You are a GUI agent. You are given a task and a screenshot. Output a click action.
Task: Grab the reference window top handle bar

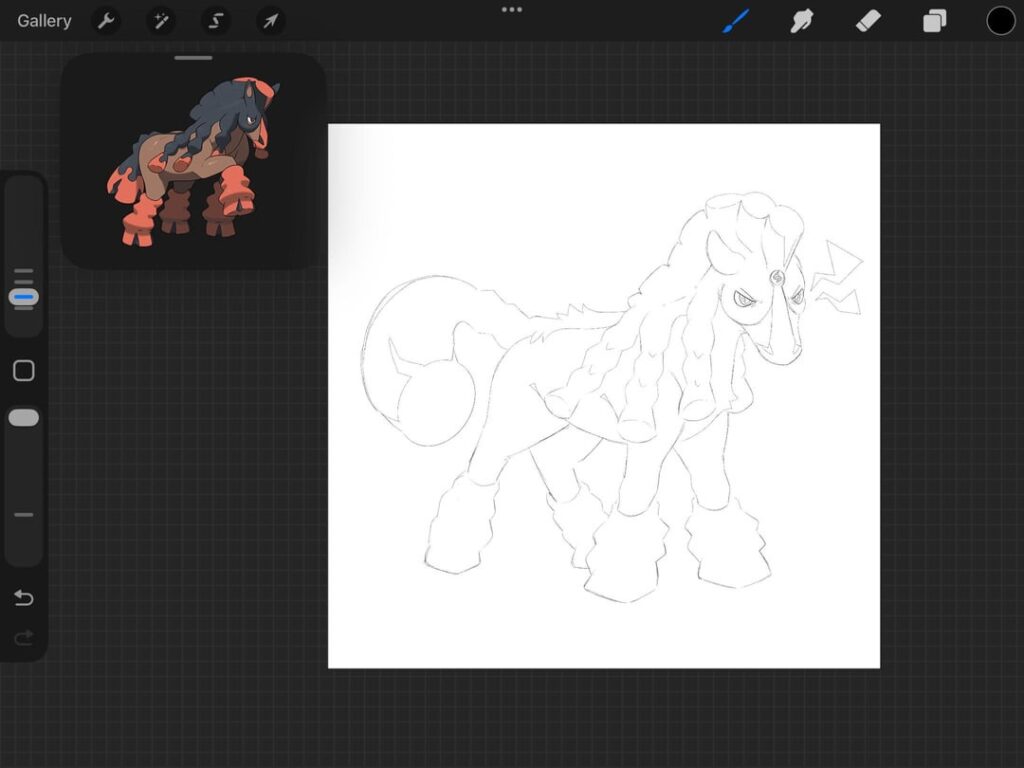193,58
